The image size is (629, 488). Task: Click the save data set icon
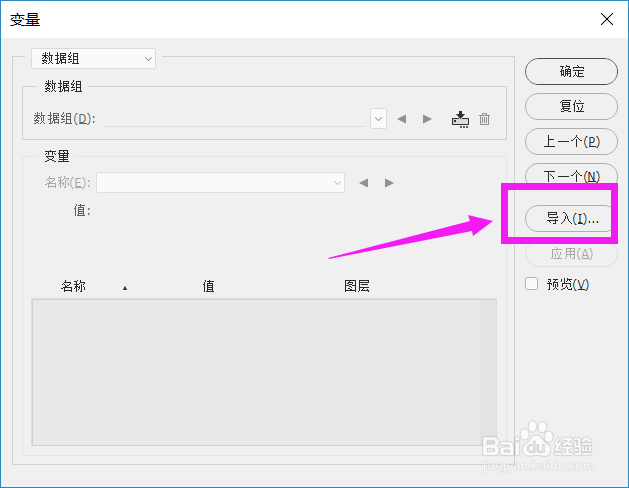(460, 119)
